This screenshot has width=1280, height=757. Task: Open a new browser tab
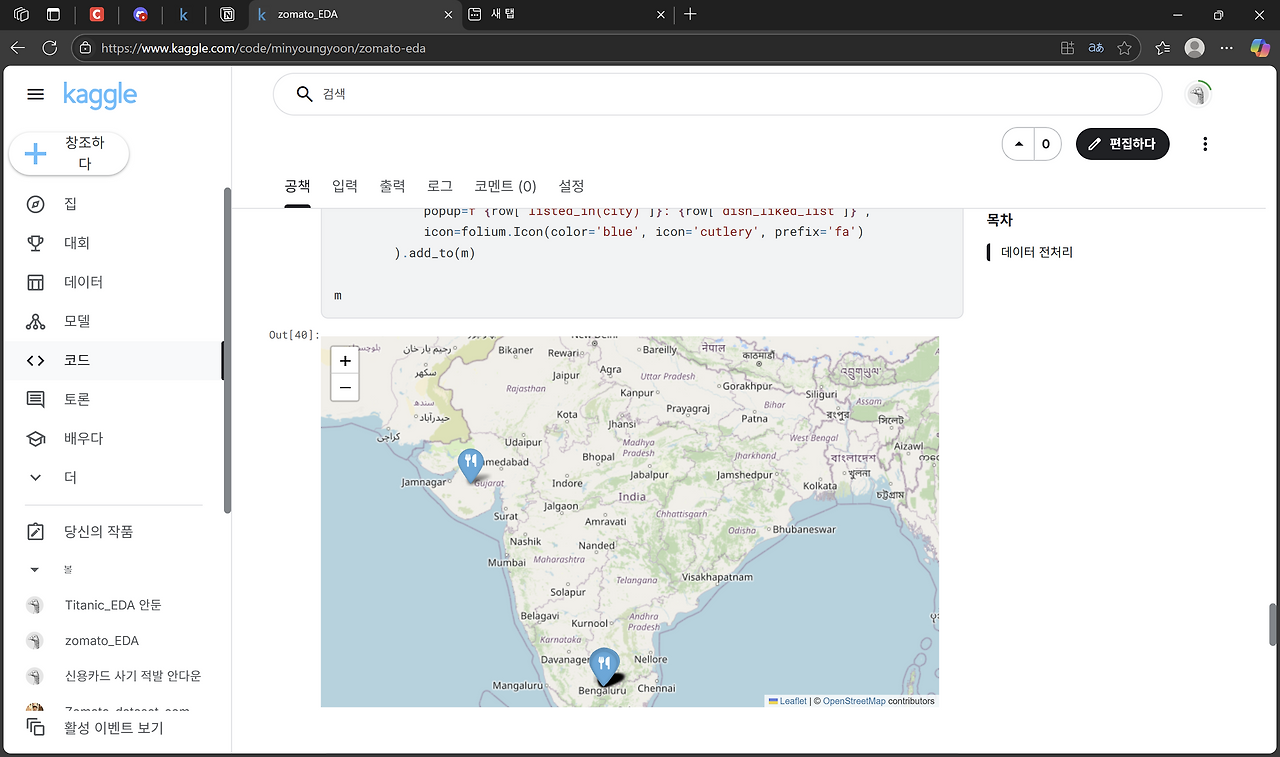coord(690,15)
